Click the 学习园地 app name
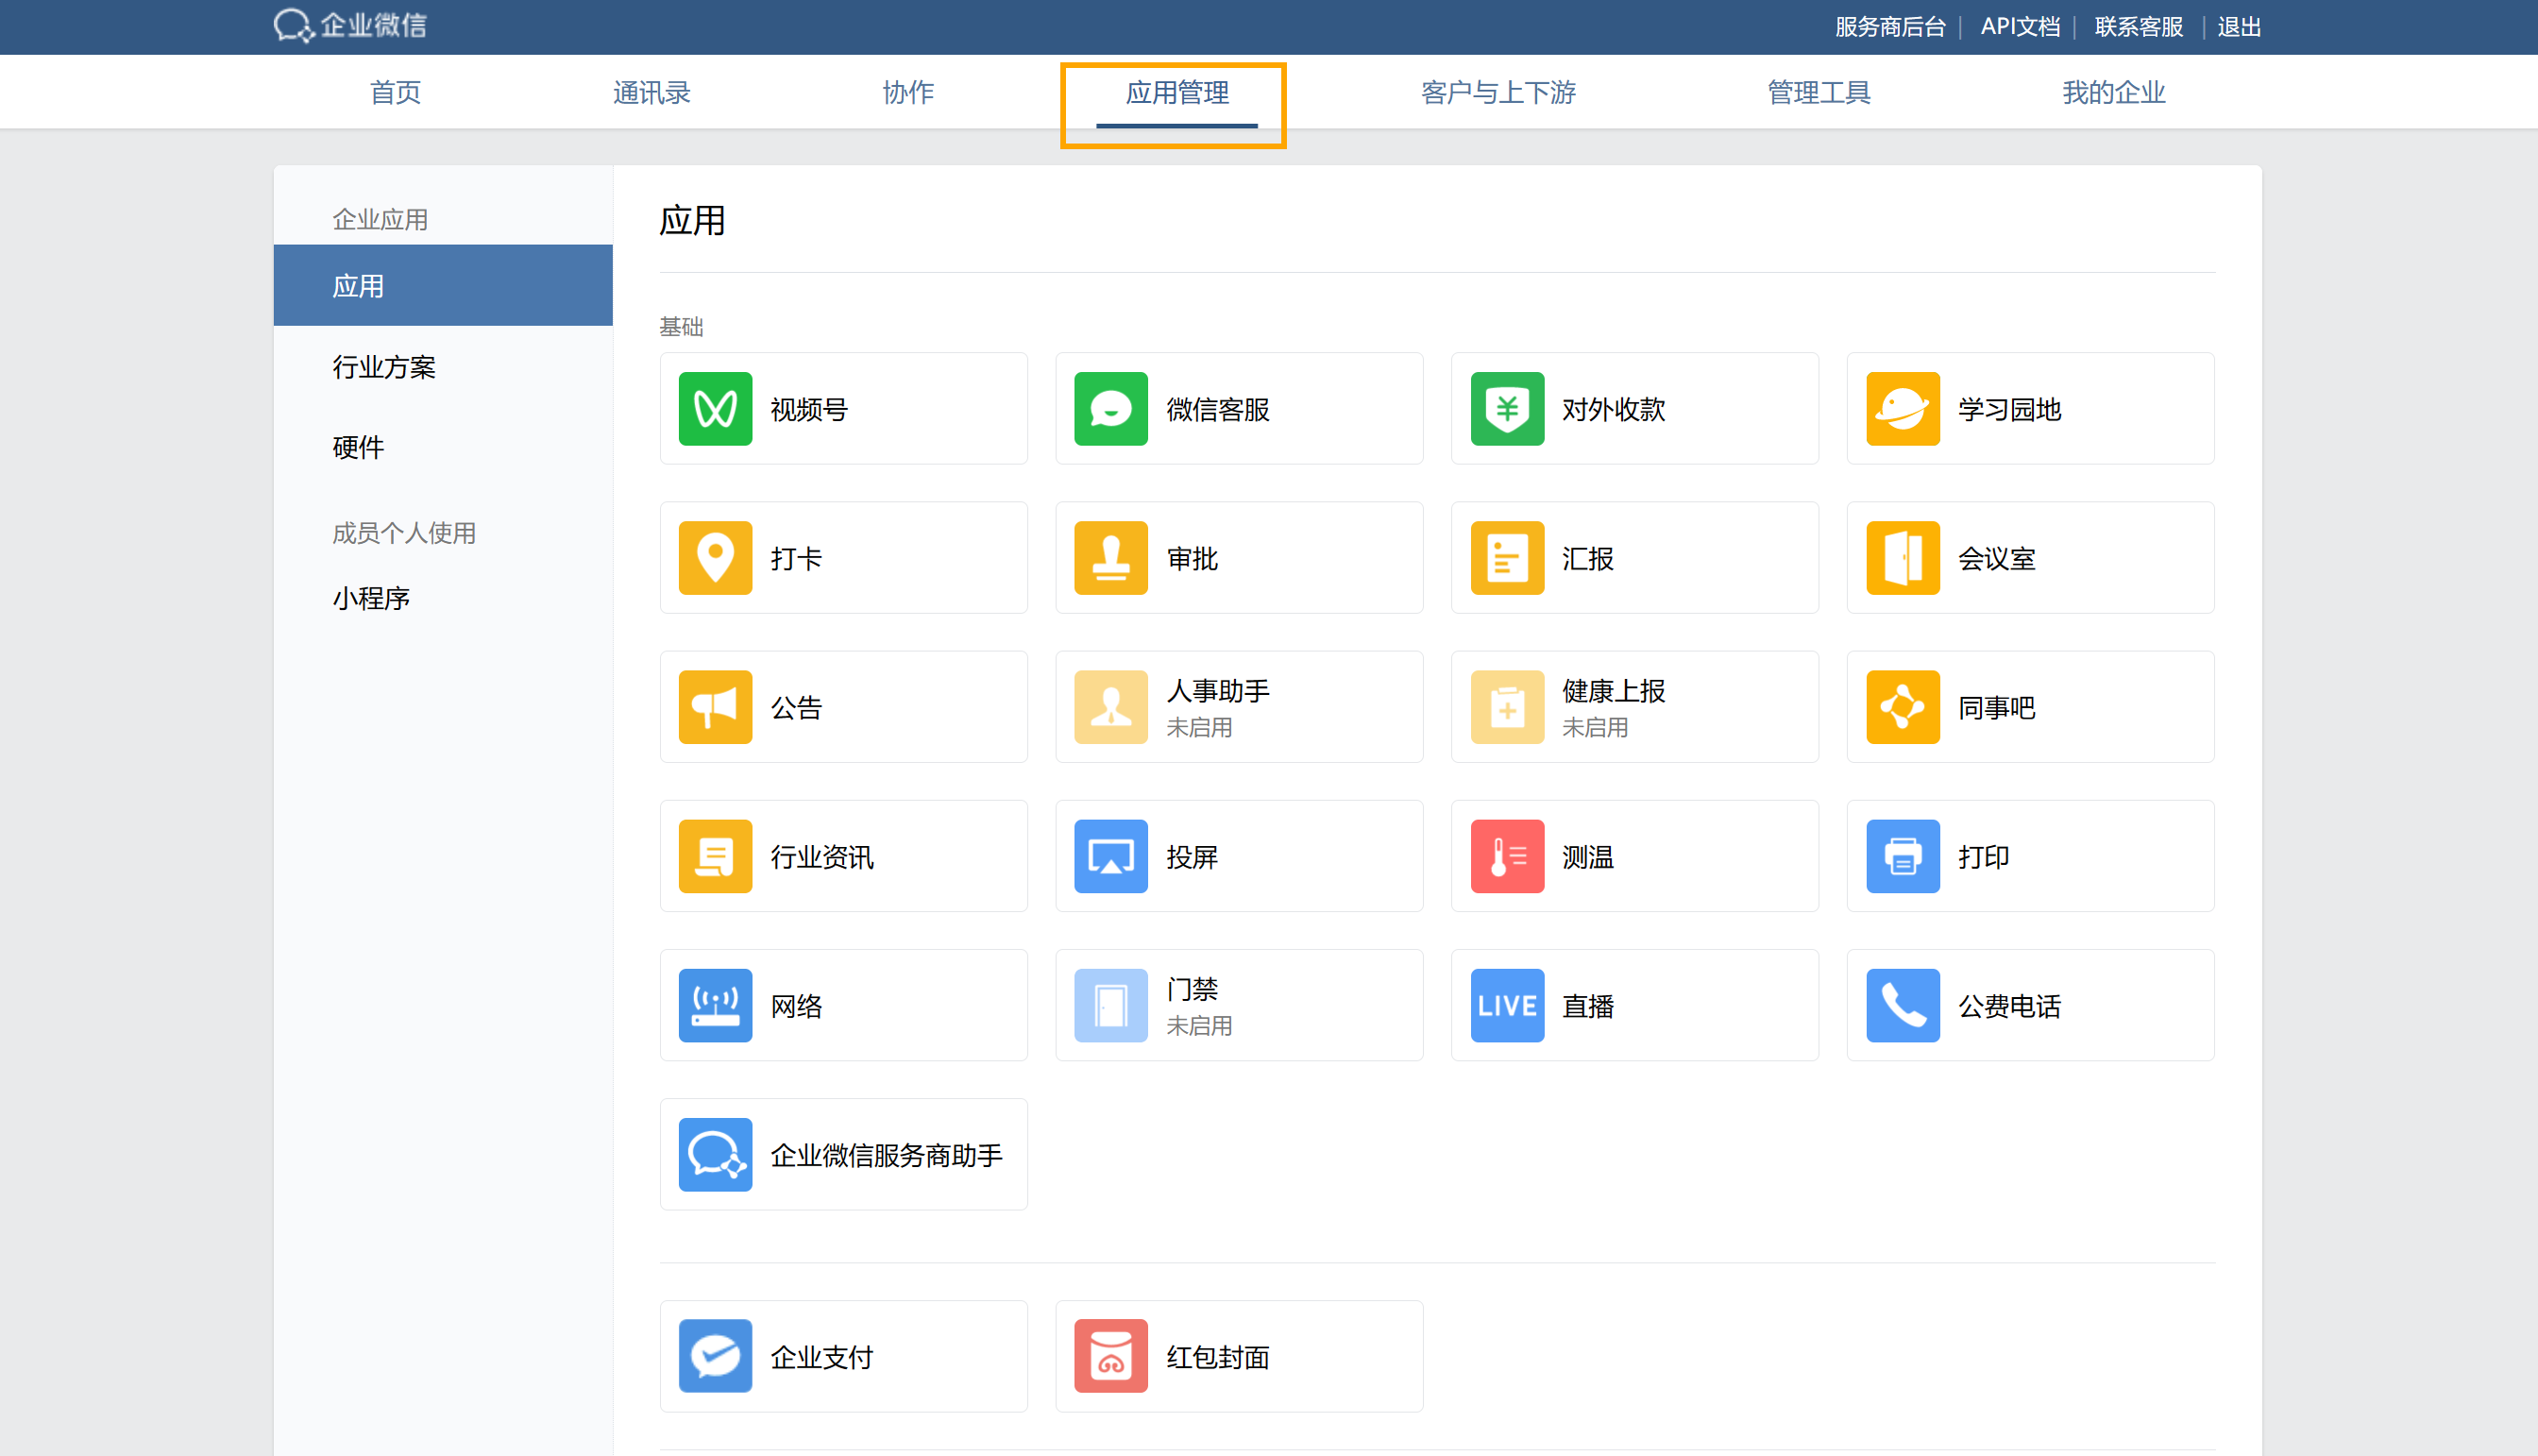This screenshot has height=1456, width=2538. pos(2010,409)
